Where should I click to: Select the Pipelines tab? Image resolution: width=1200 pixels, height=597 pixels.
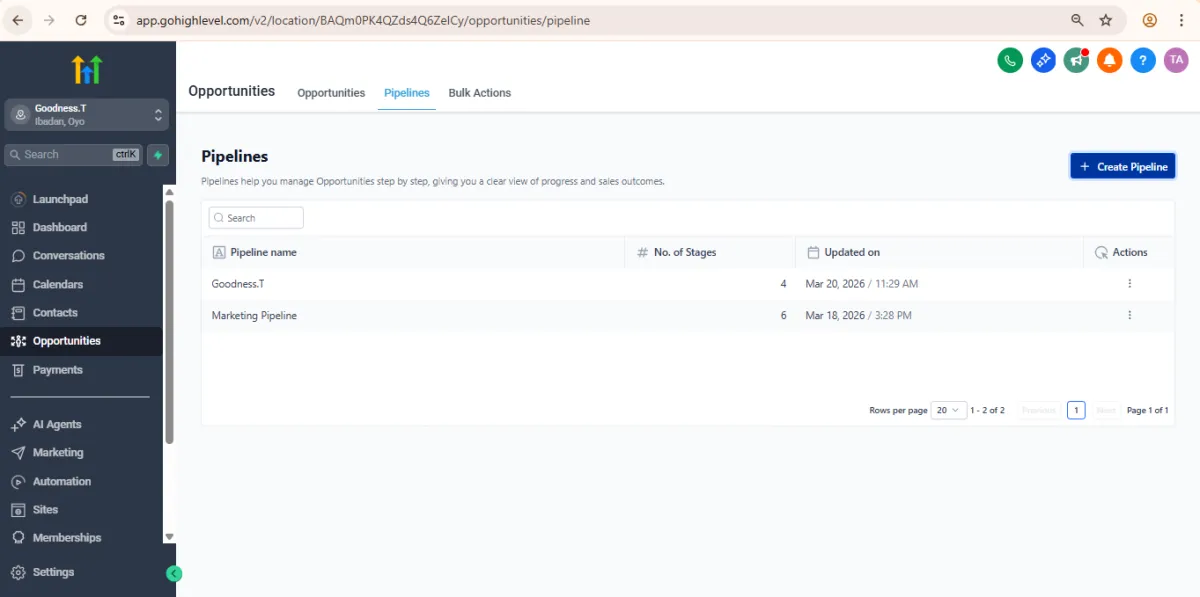(407, 93)
